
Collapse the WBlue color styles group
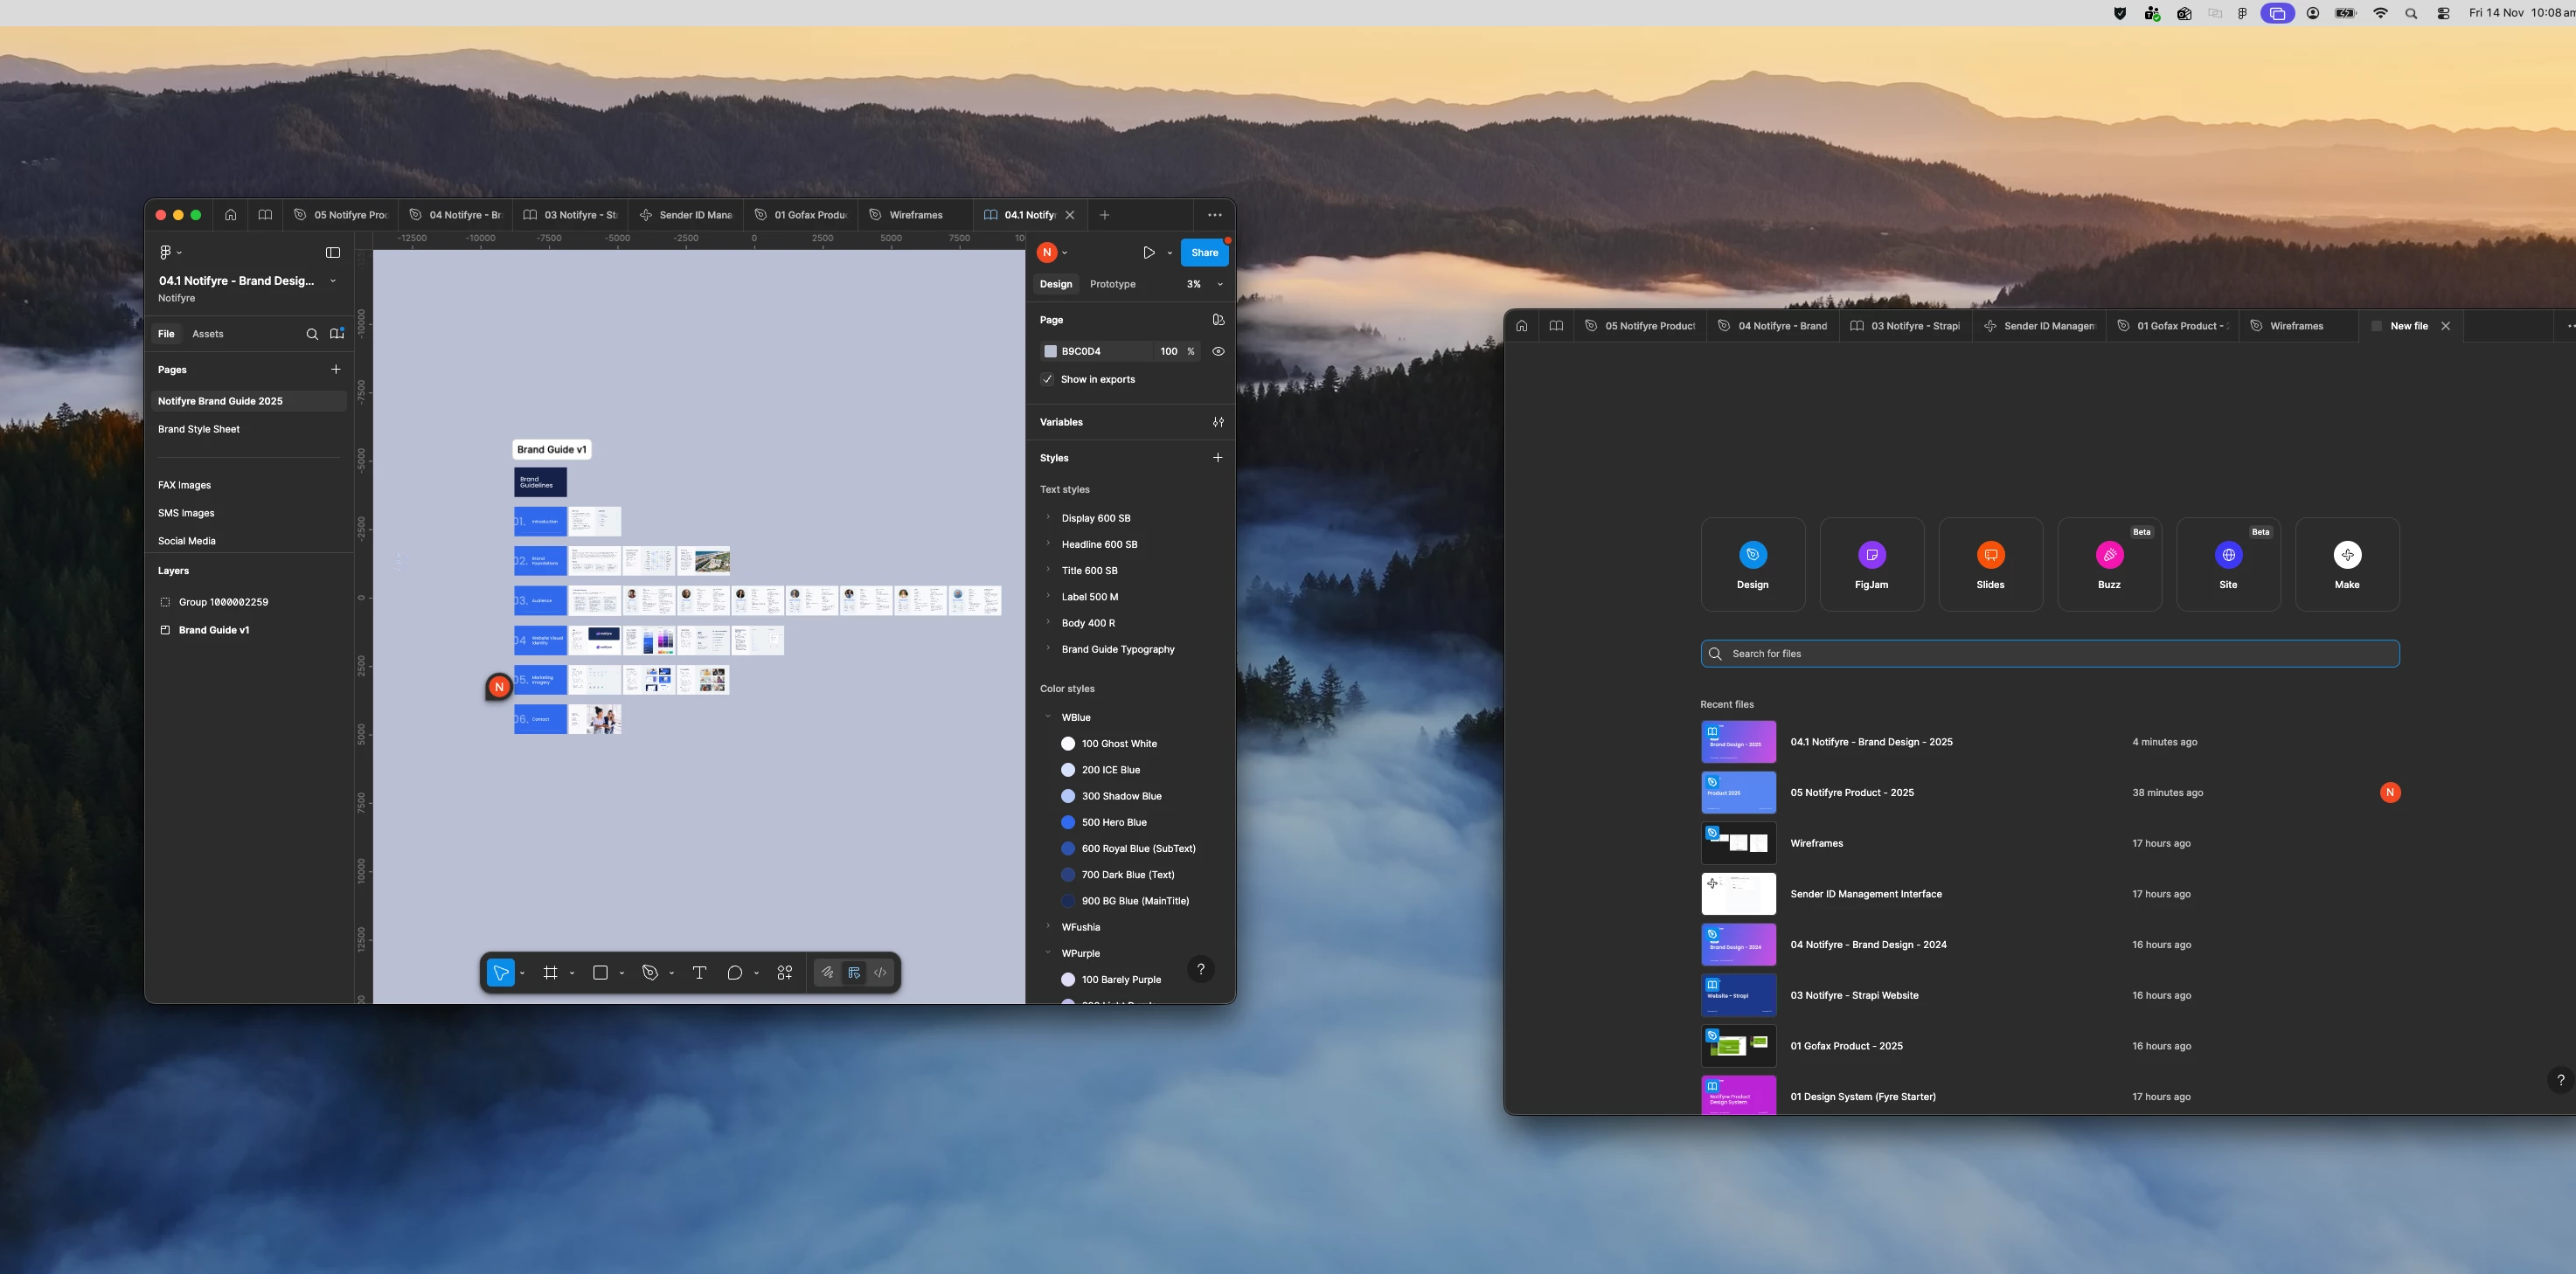pyautogui.click(x=1048, y=717)
